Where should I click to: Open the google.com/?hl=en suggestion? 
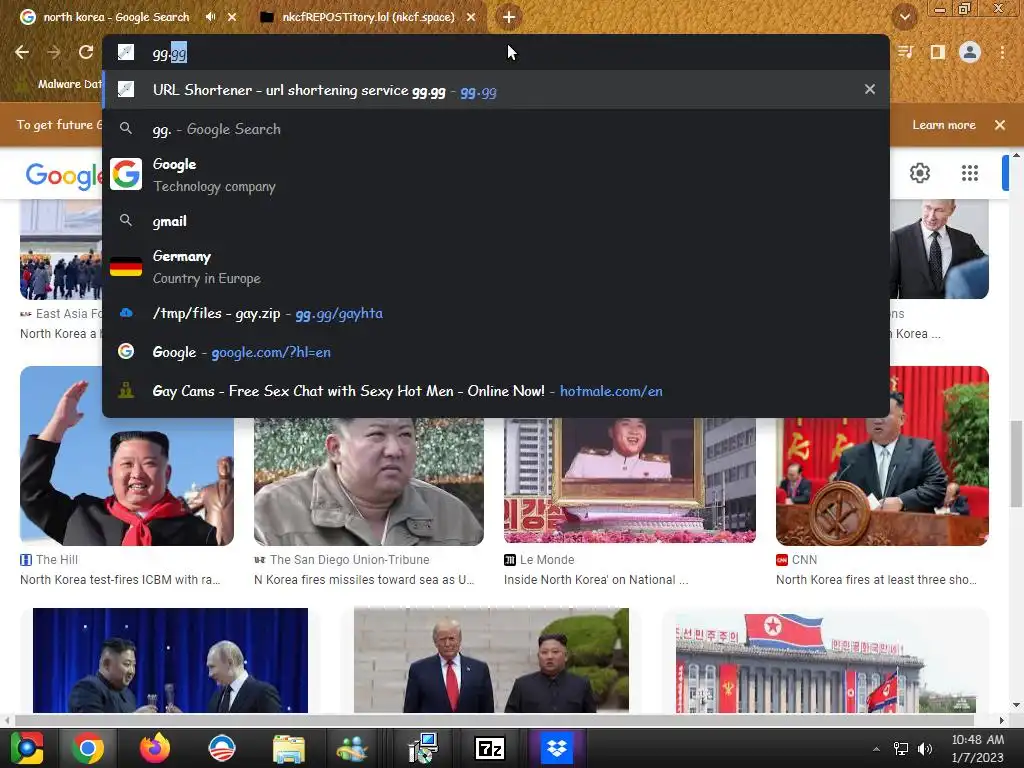[x=496, y=352]
